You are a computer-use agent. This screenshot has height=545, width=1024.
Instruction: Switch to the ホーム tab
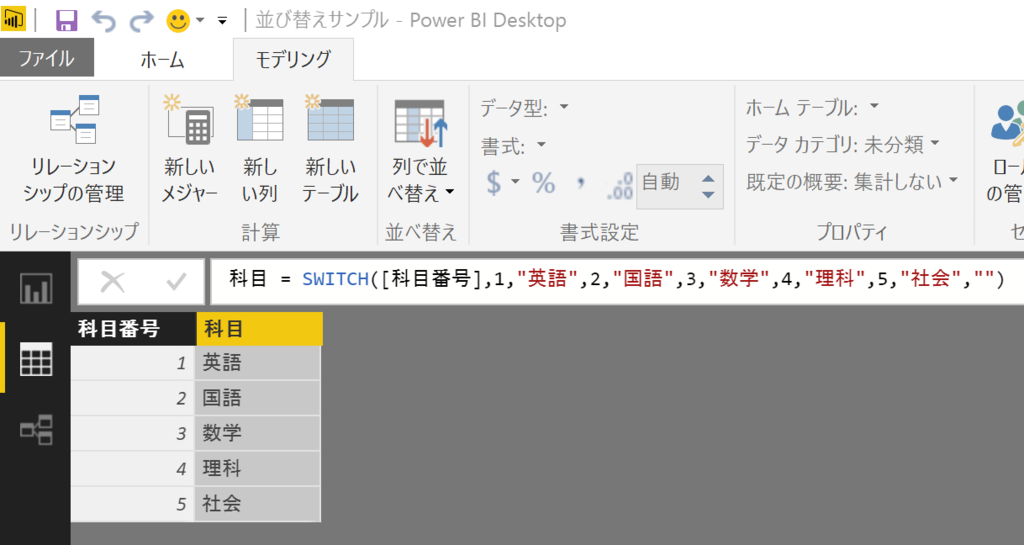pos(163,59)
